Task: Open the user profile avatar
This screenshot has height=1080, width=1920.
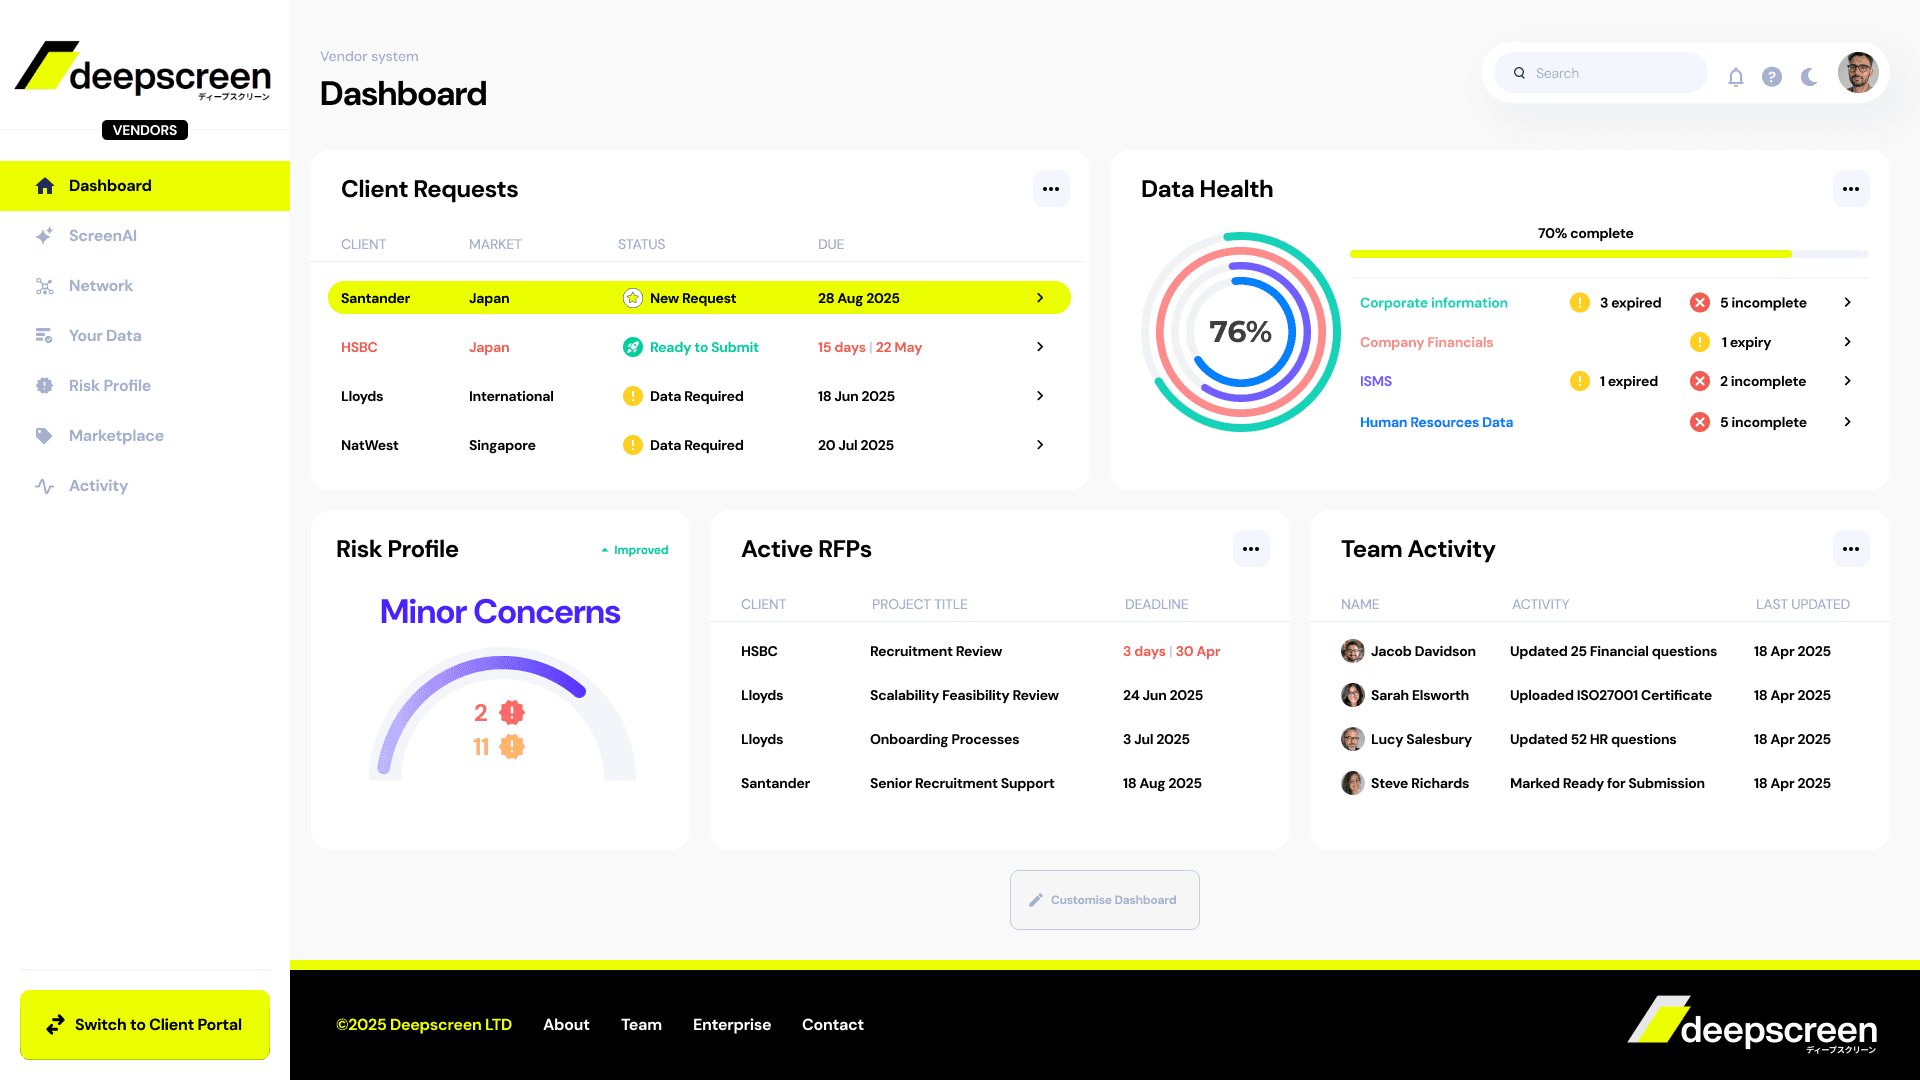Action: point(1858,73)
